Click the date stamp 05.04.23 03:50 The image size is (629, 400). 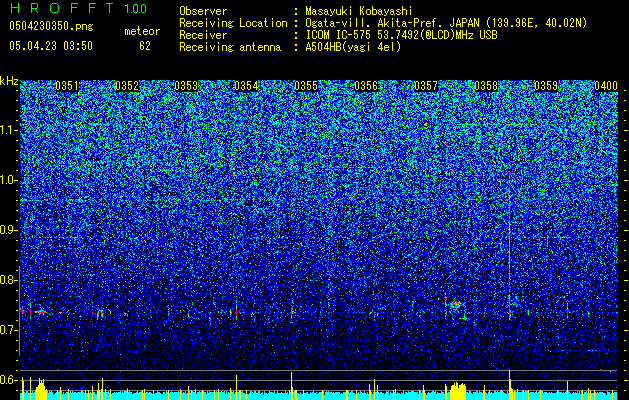(x=51, y=46)
